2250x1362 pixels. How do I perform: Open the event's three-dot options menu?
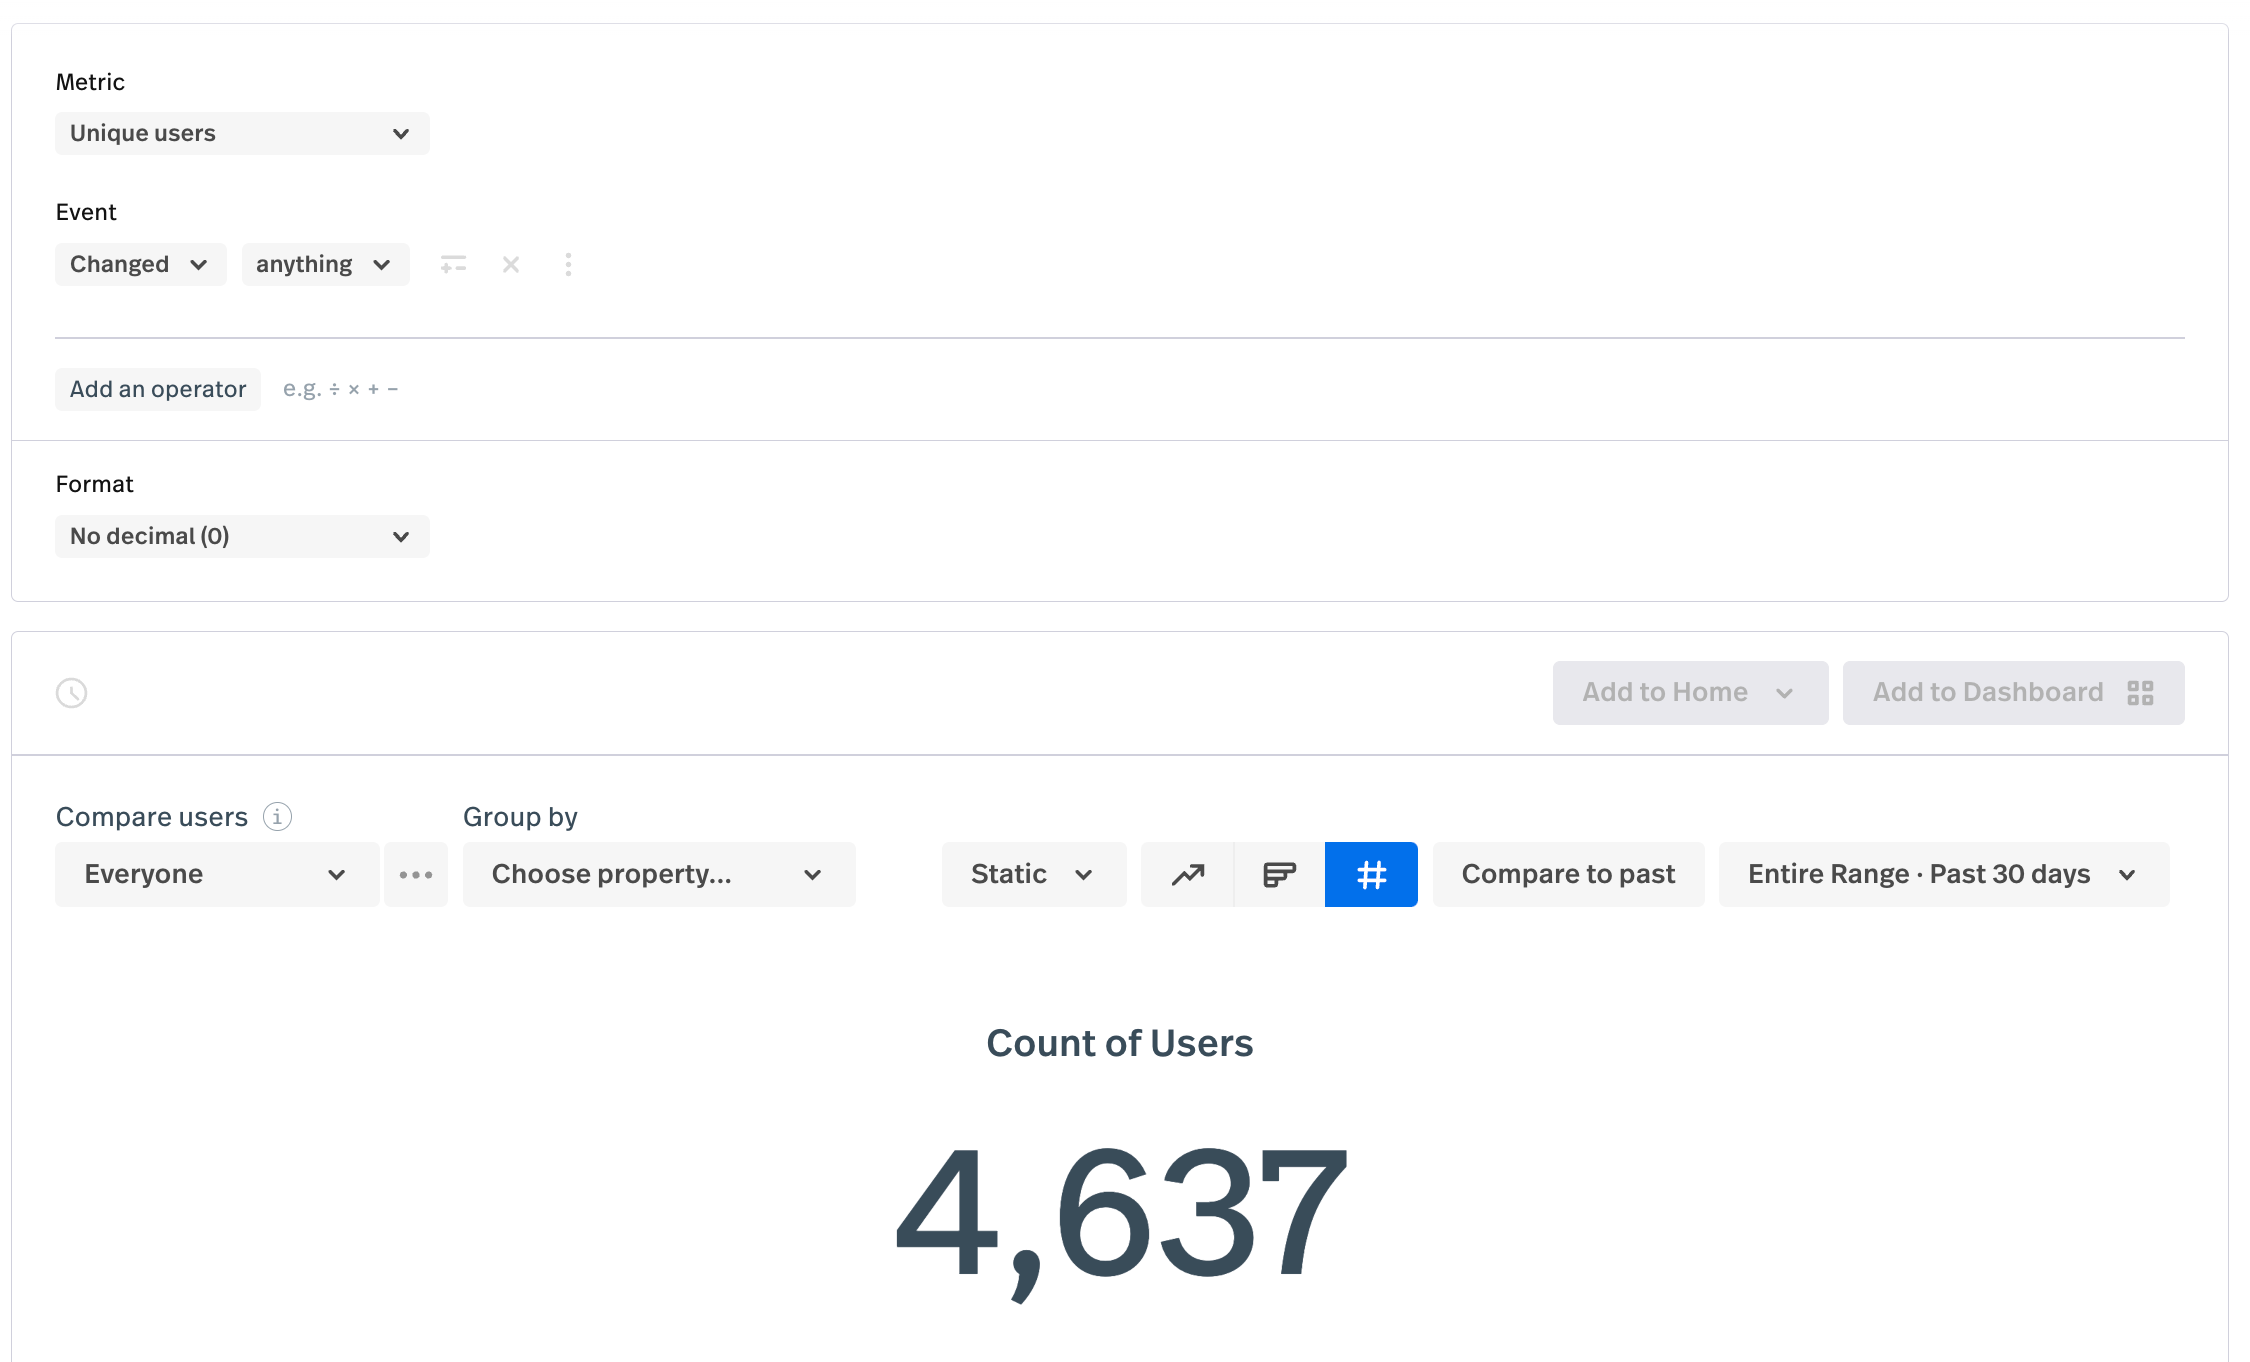point(568,264)
